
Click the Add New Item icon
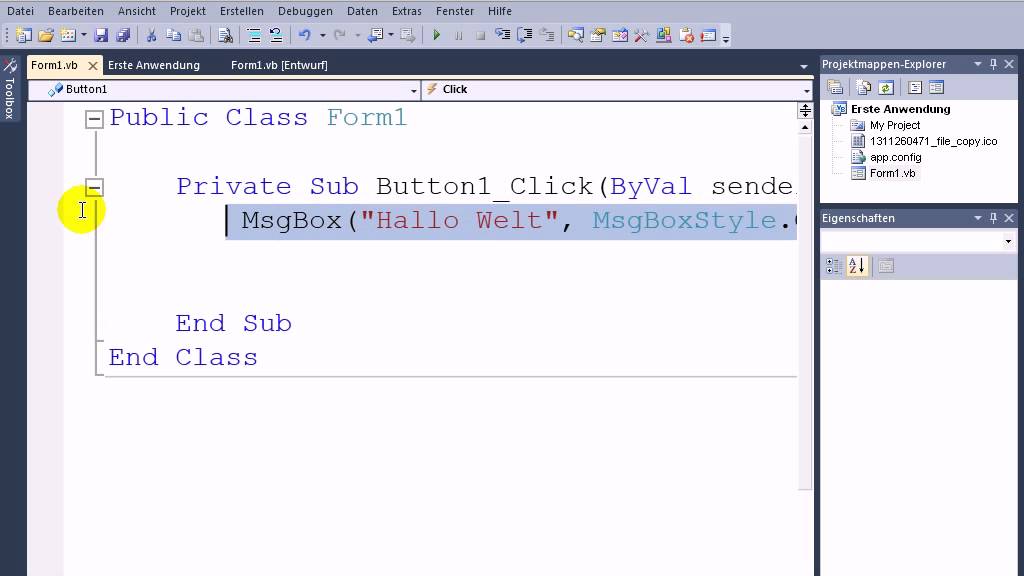[68, 35]
